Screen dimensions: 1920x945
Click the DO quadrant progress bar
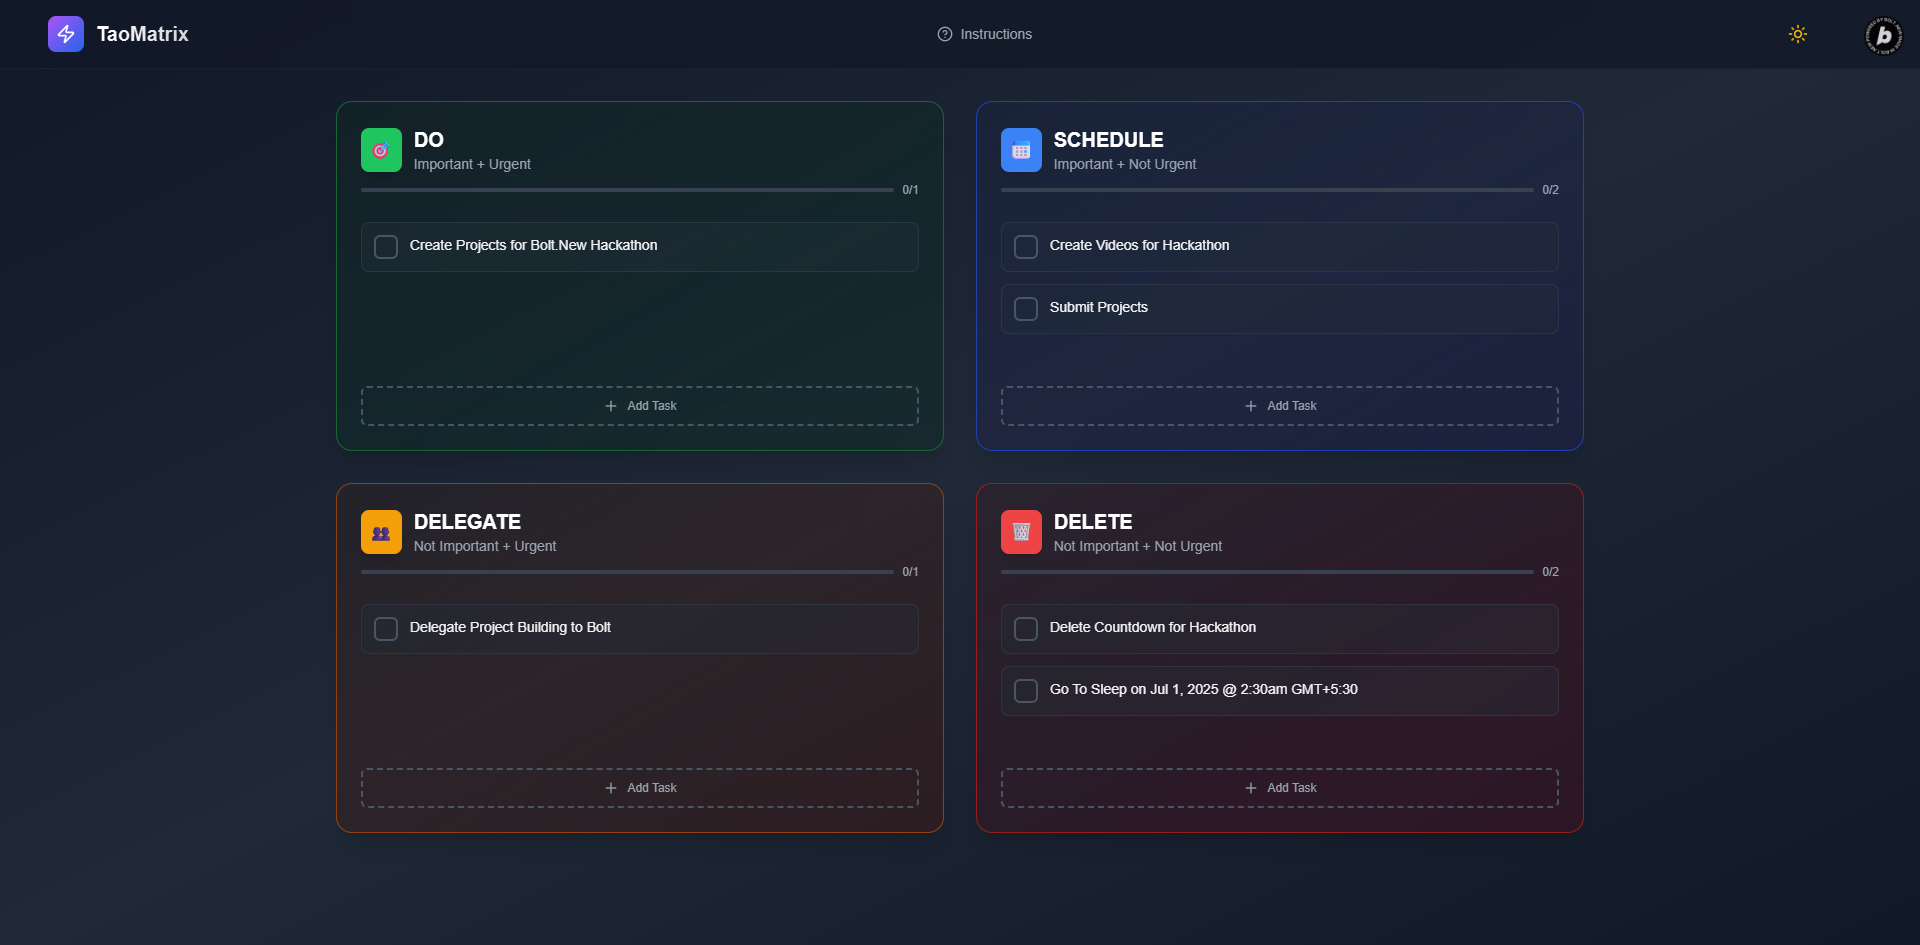pyautogui.click(x=628, y=189)
